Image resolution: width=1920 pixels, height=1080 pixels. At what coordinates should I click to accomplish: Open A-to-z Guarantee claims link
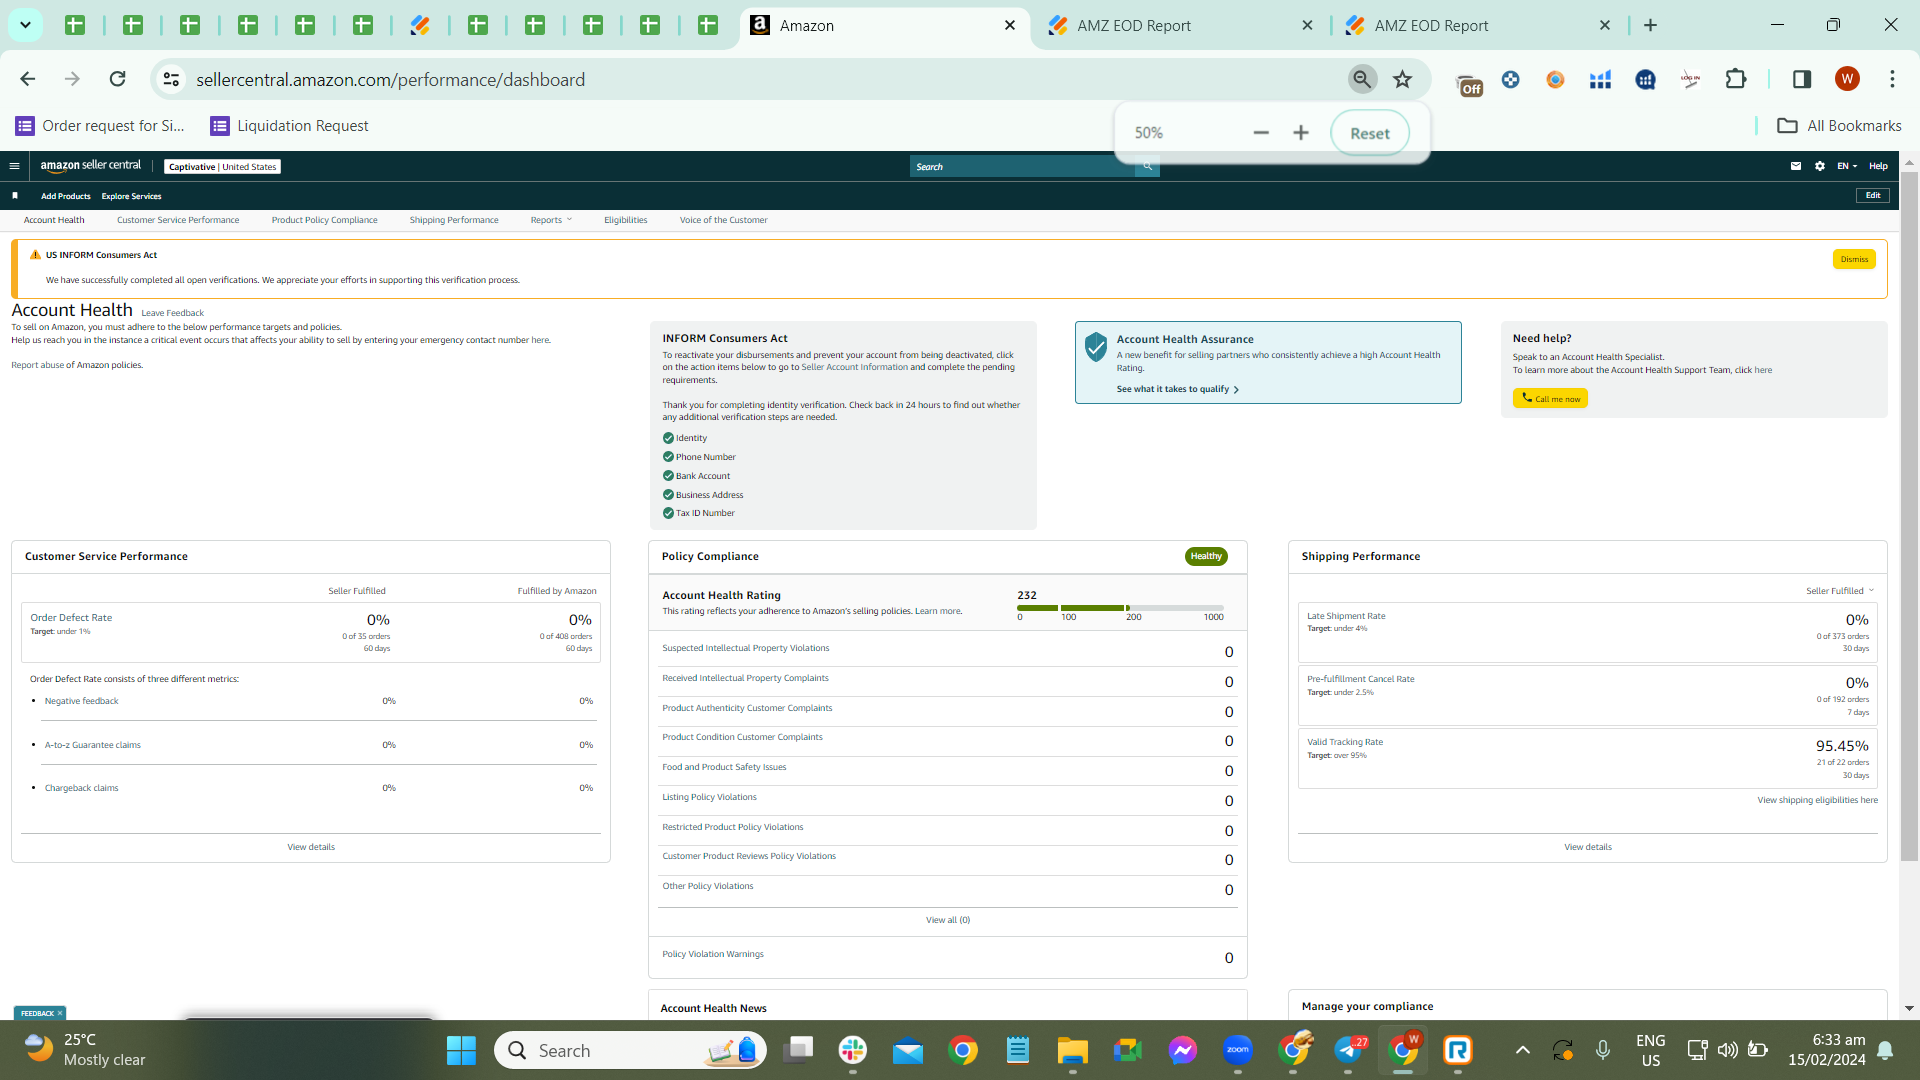tap(92, 745)
